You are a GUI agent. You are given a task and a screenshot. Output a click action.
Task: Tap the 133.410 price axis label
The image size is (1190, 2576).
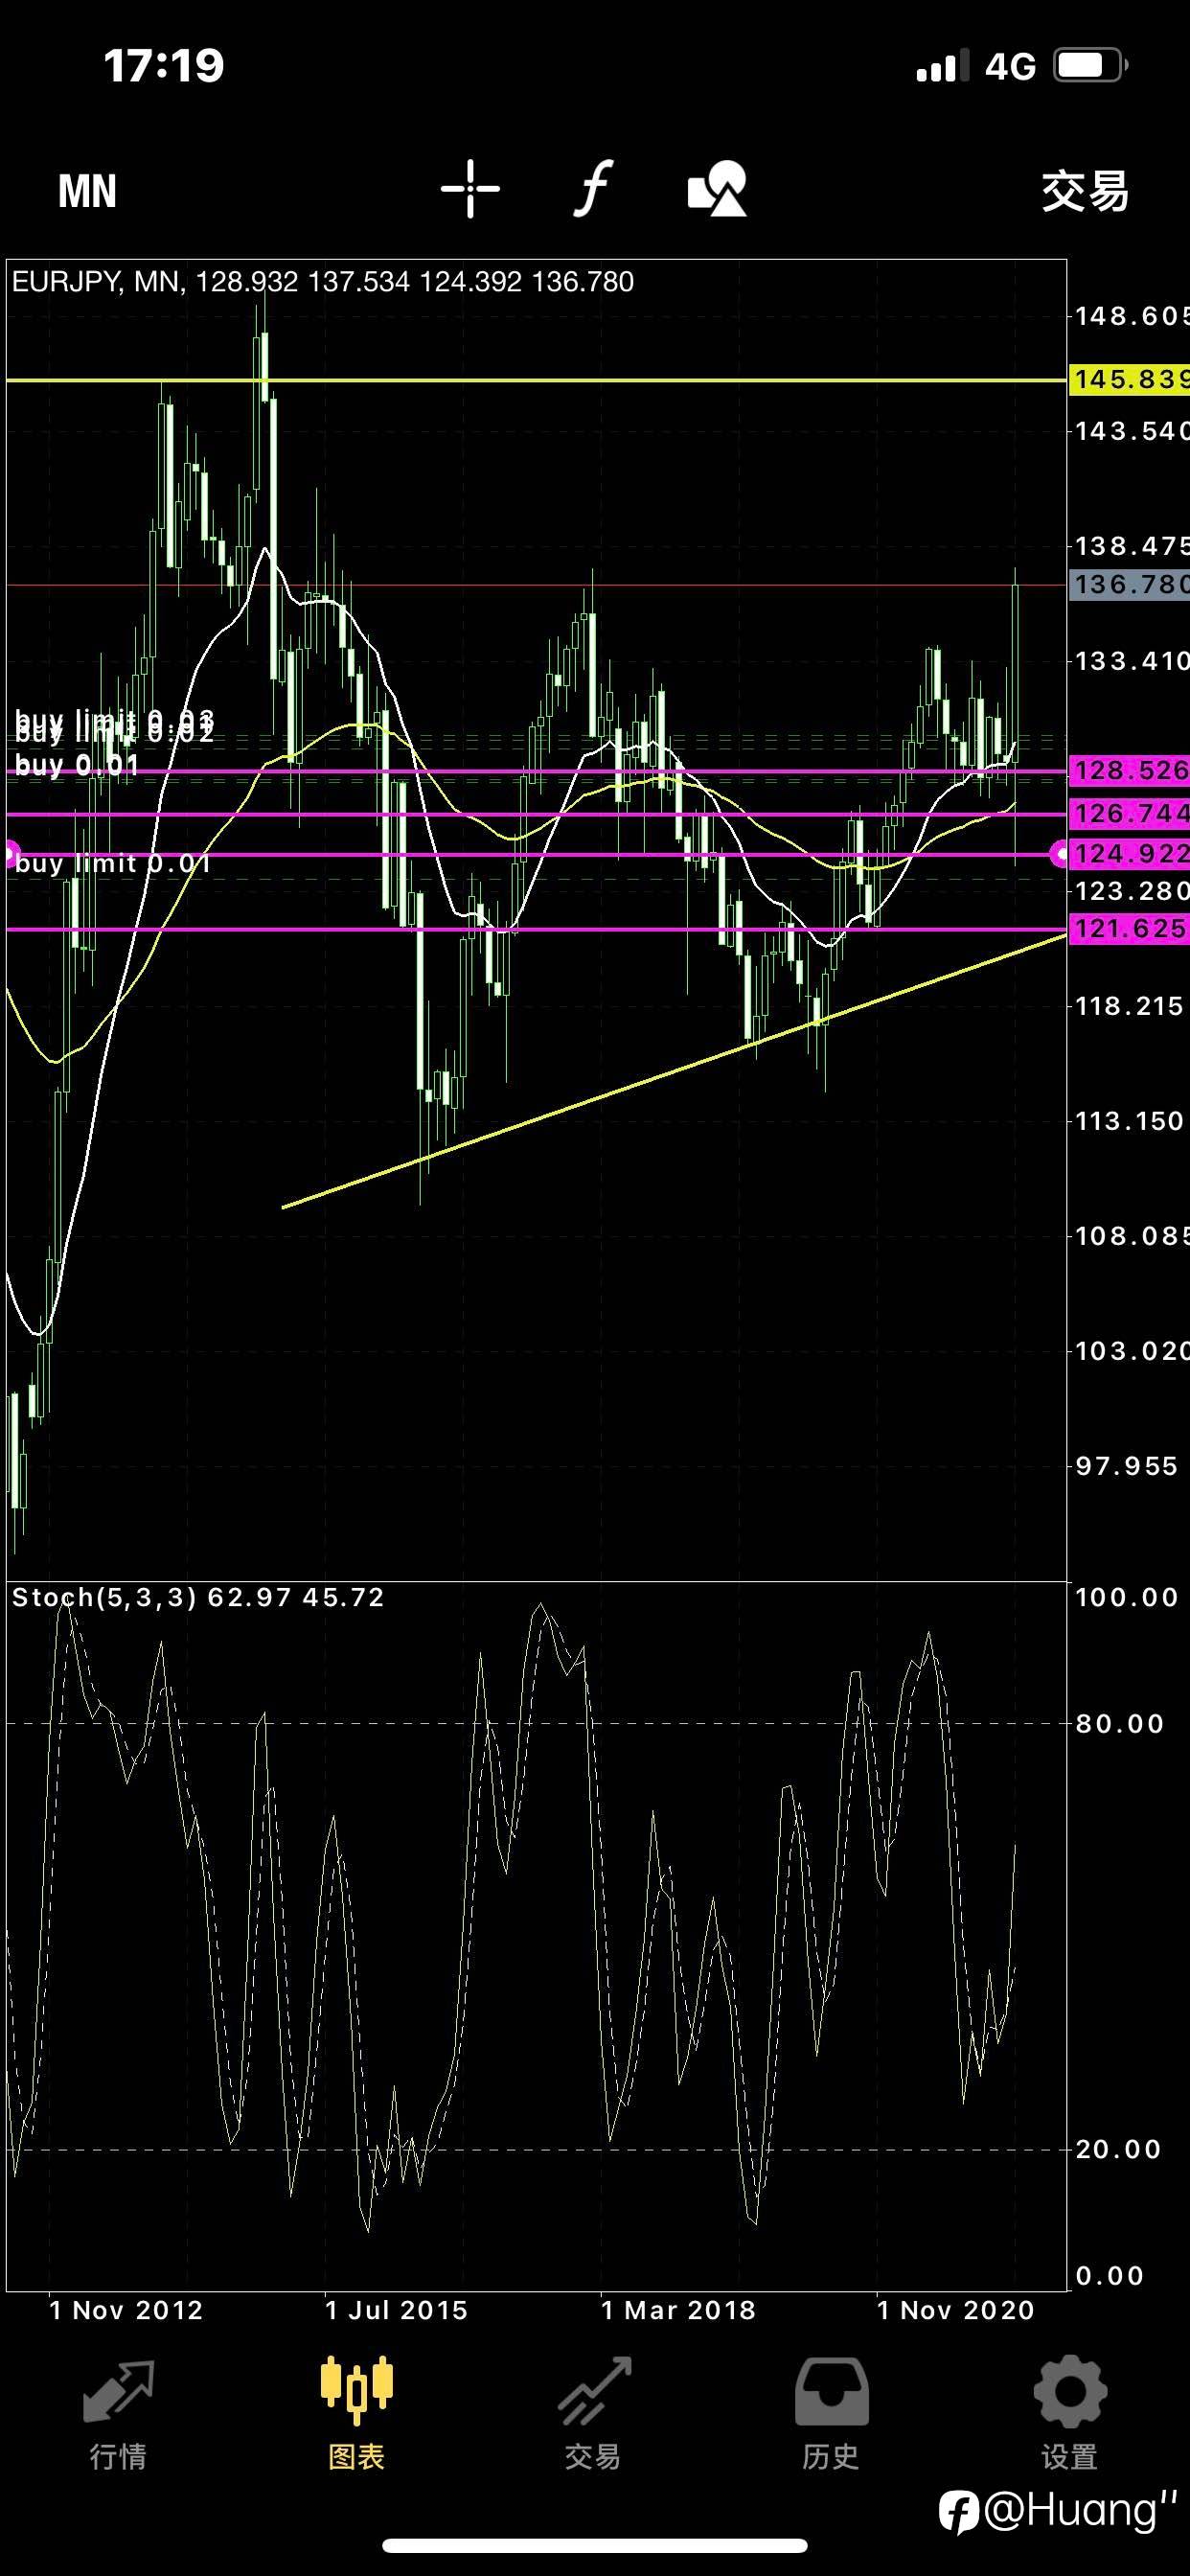(1131, 661)
